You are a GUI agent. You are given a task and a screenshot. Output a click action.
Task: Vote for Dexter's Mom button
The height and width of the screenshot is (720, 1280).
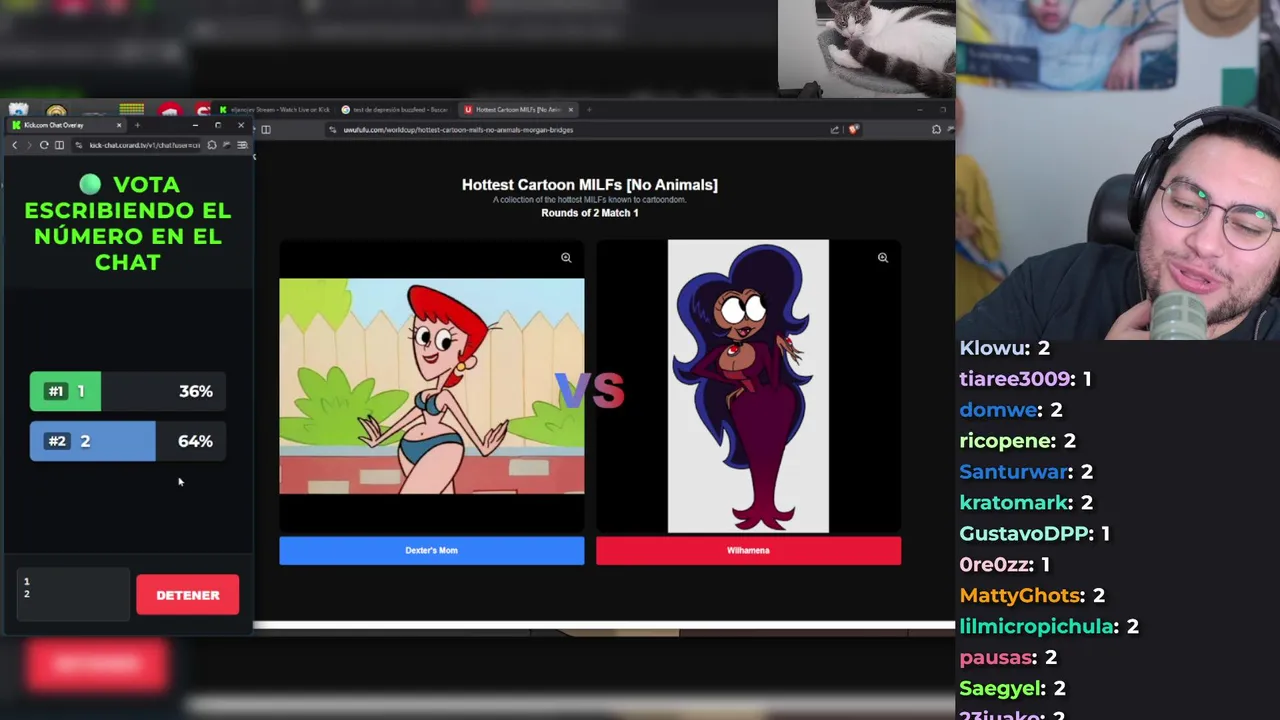coord(432,551)
